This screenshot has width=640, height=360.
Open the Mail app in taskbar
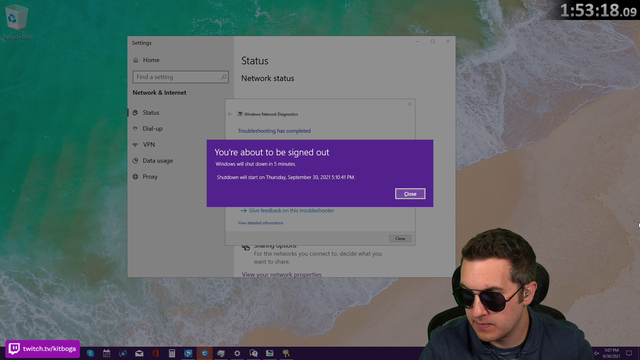pos(139,353)
